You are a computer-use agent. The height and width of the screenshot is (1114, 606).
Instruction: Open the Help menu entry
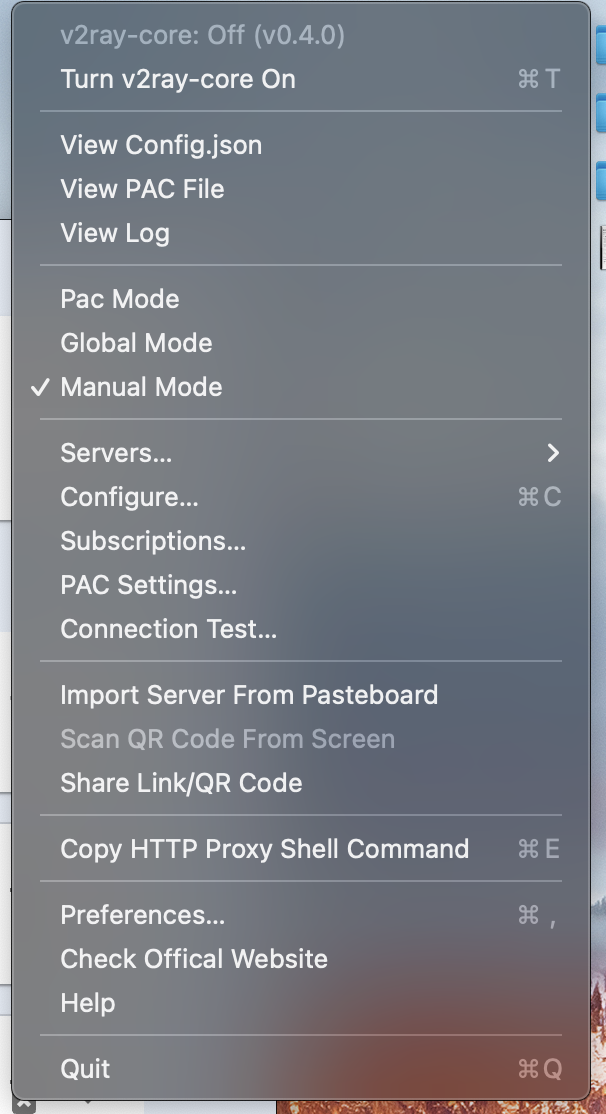[88, 1003]
